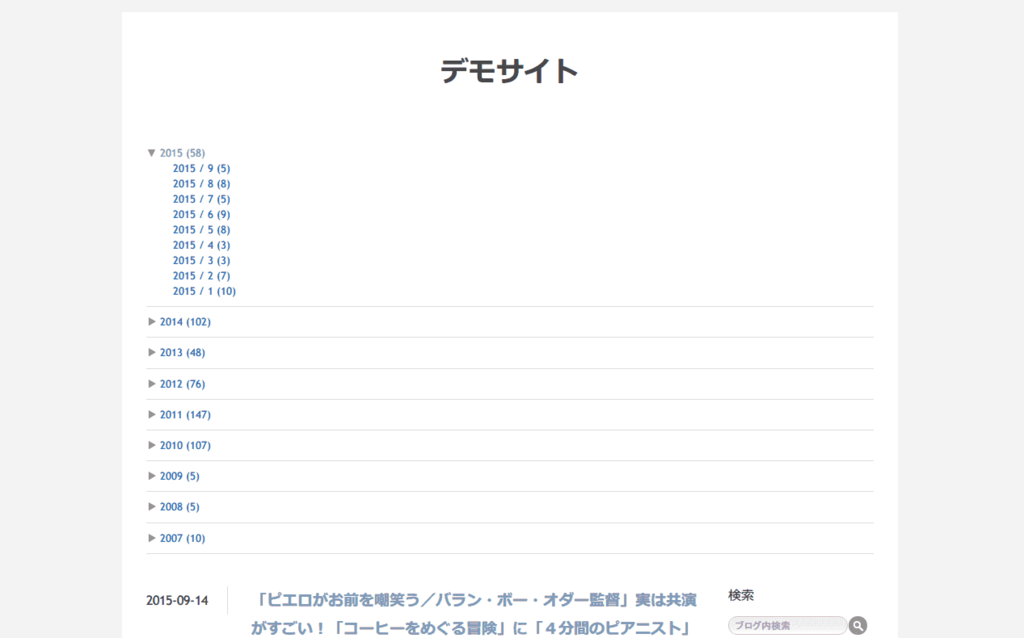Click the 2015-09-14 post date

click(177, 601)
